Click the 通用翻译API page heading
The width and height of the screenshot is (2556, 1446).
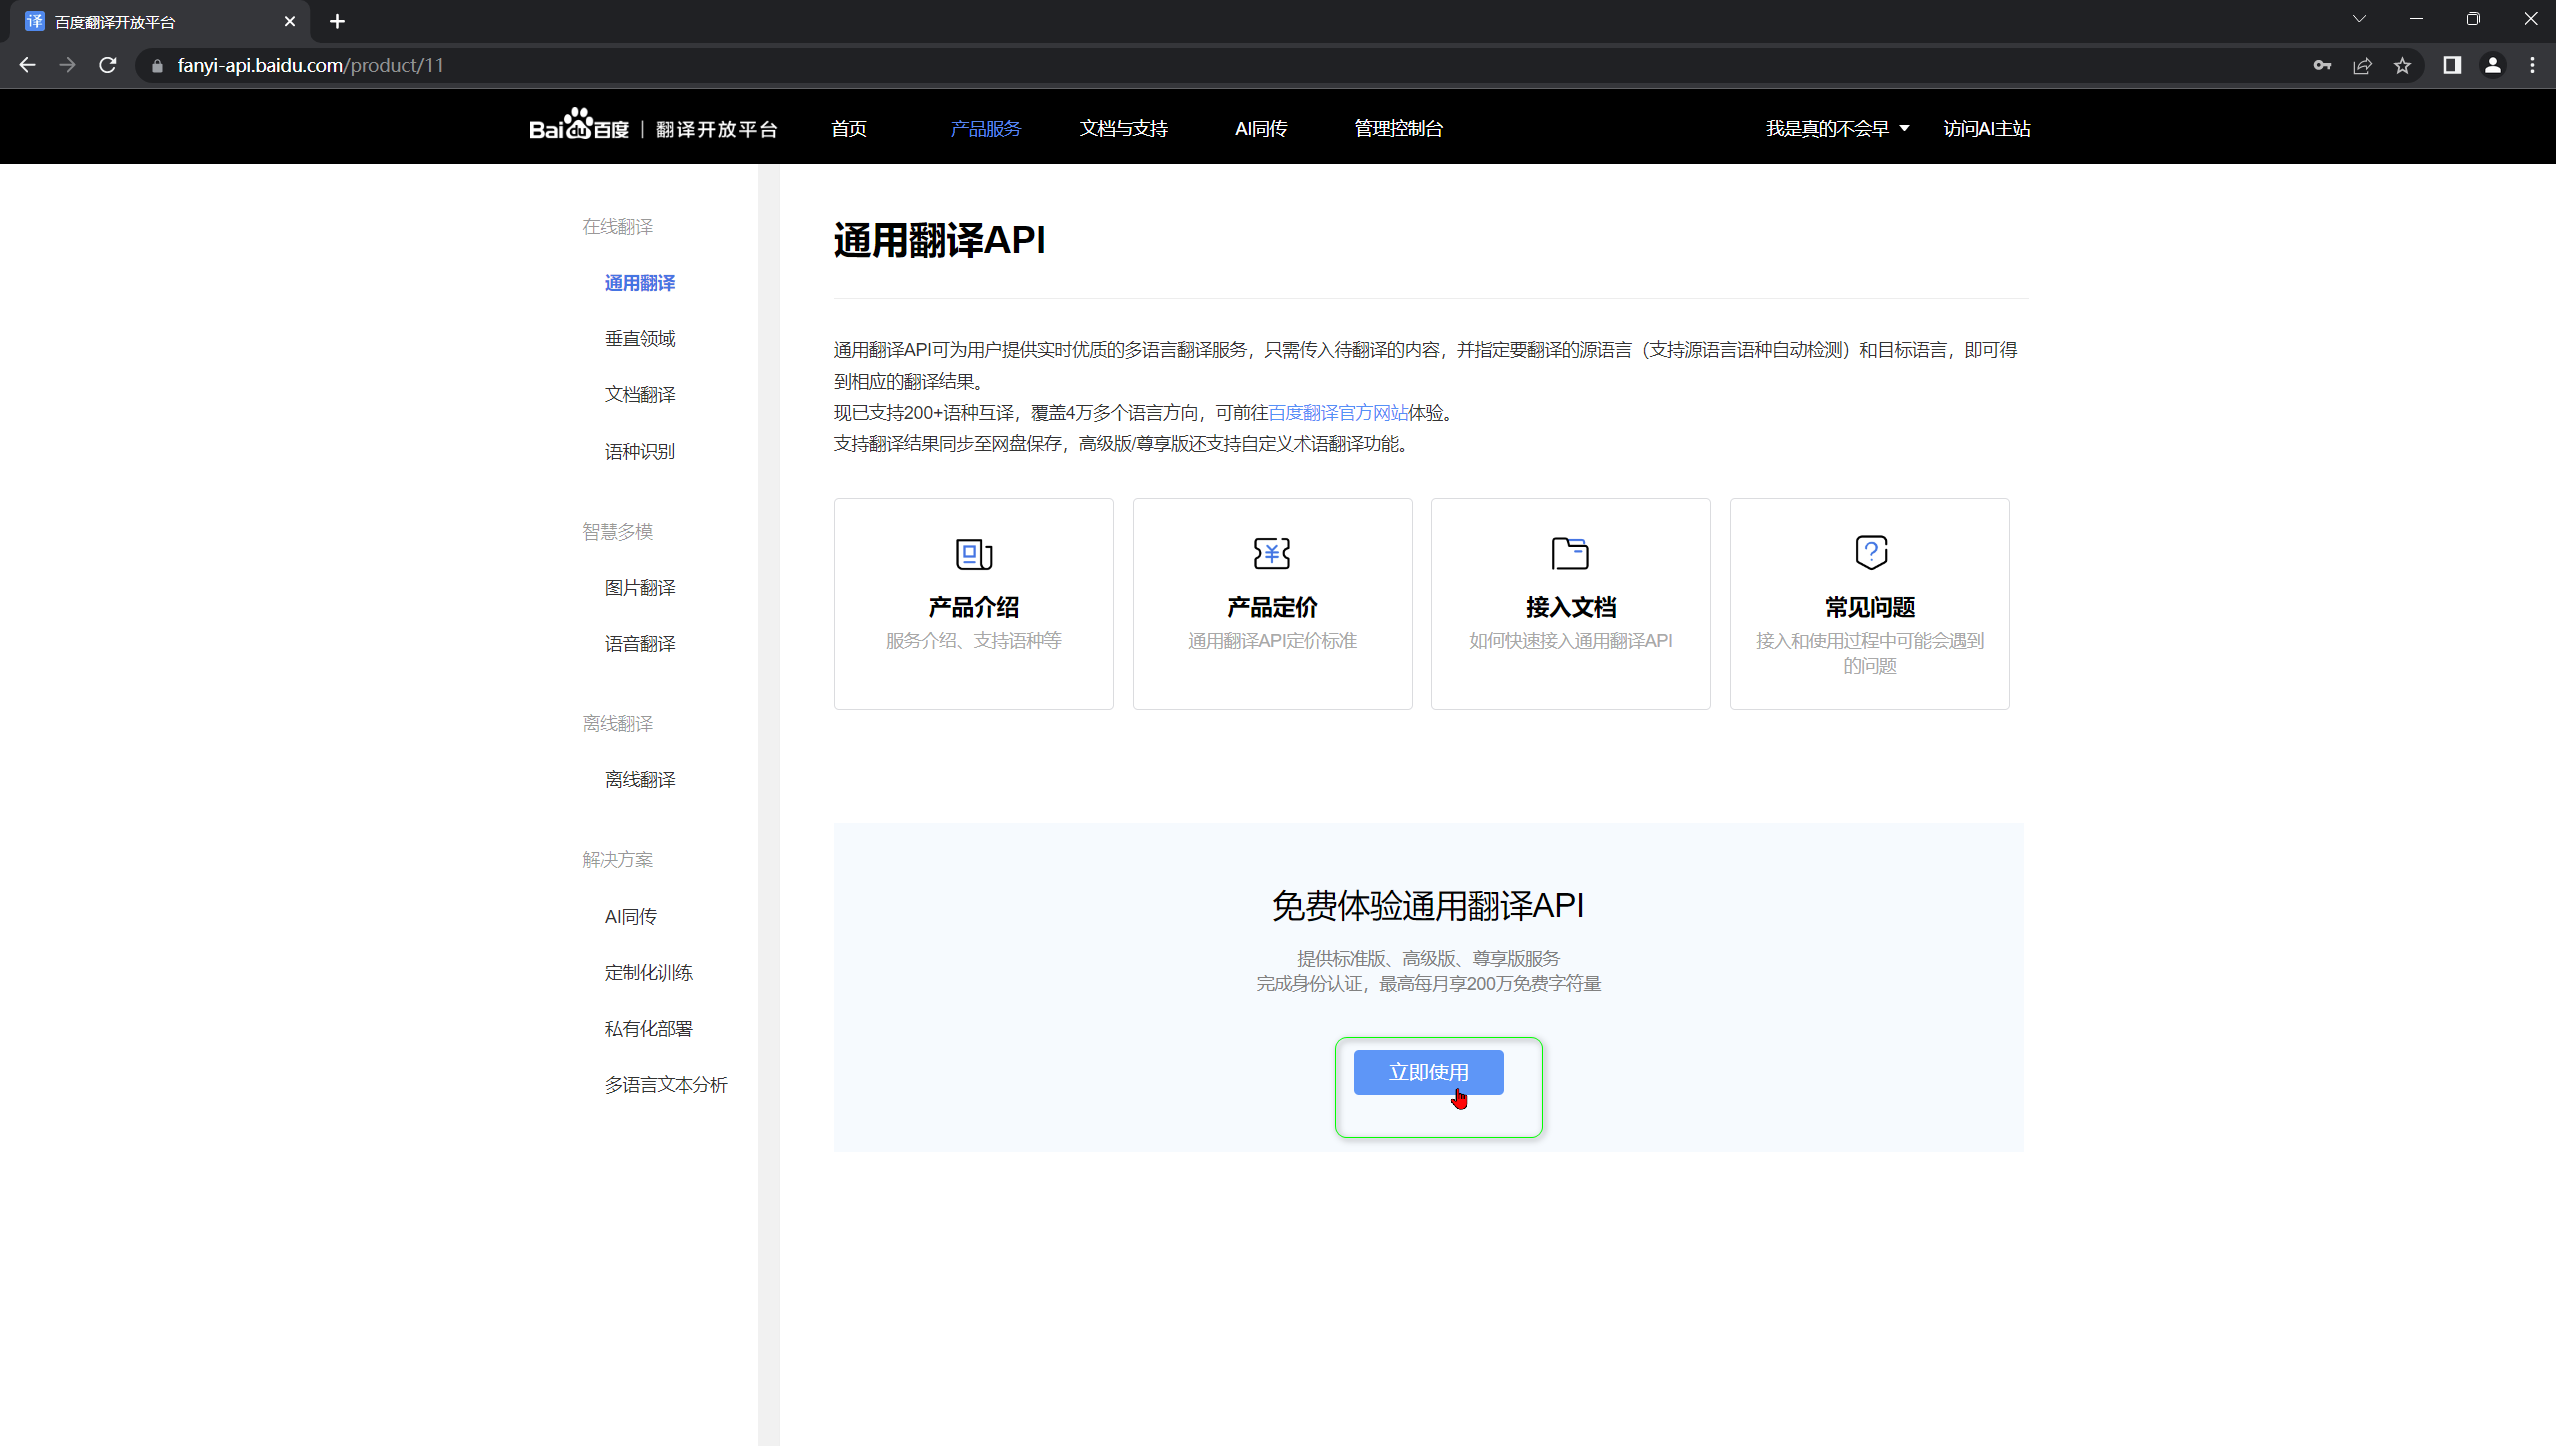click(939, 240)
